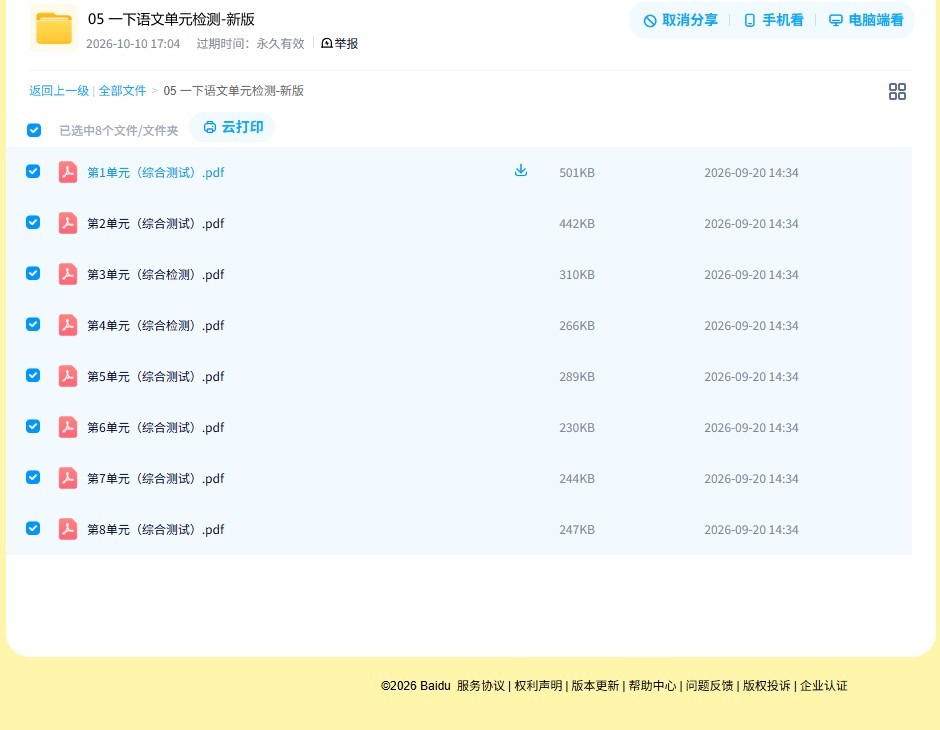Open 企业认证 footer link

click(x=824, y=686)
